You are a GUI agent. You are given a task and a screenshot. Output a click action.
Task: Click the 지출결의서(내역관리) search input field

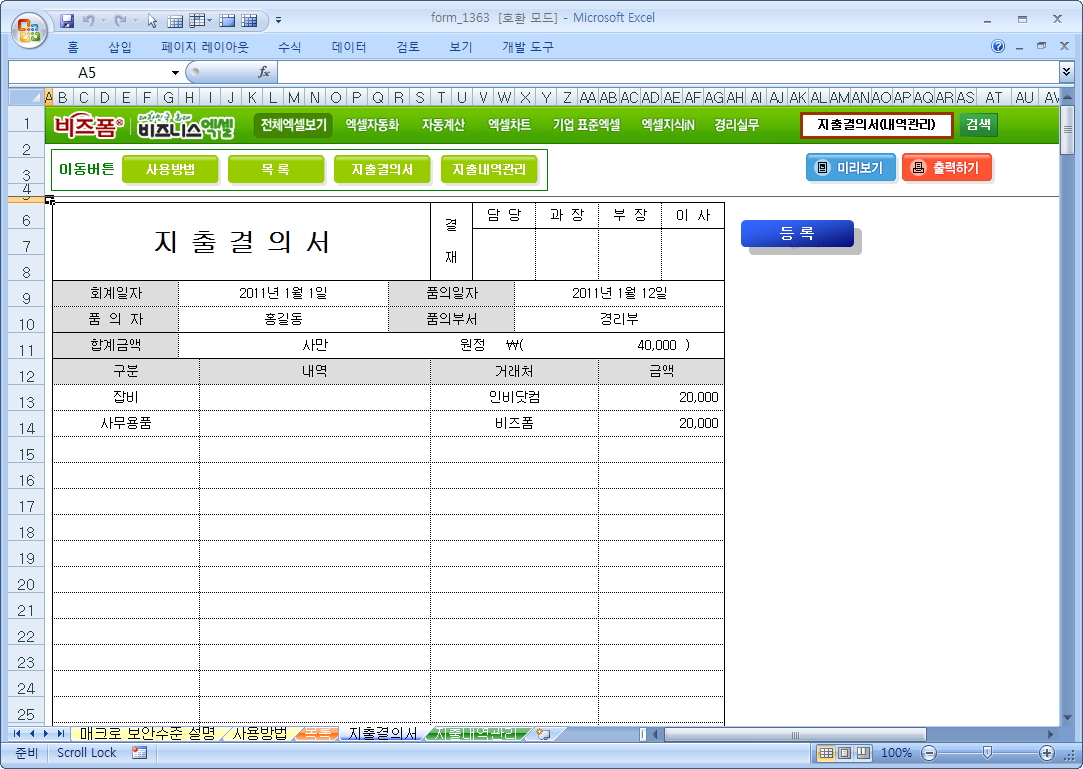(x=877, y=125)
